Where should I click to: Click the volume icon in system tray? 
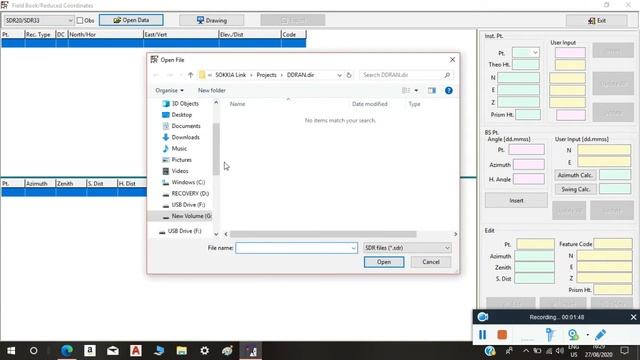560,351
